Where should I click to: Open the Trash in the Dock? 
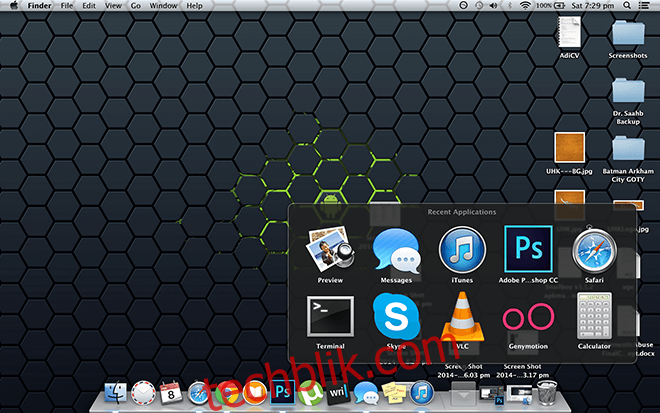click(547, 392)
